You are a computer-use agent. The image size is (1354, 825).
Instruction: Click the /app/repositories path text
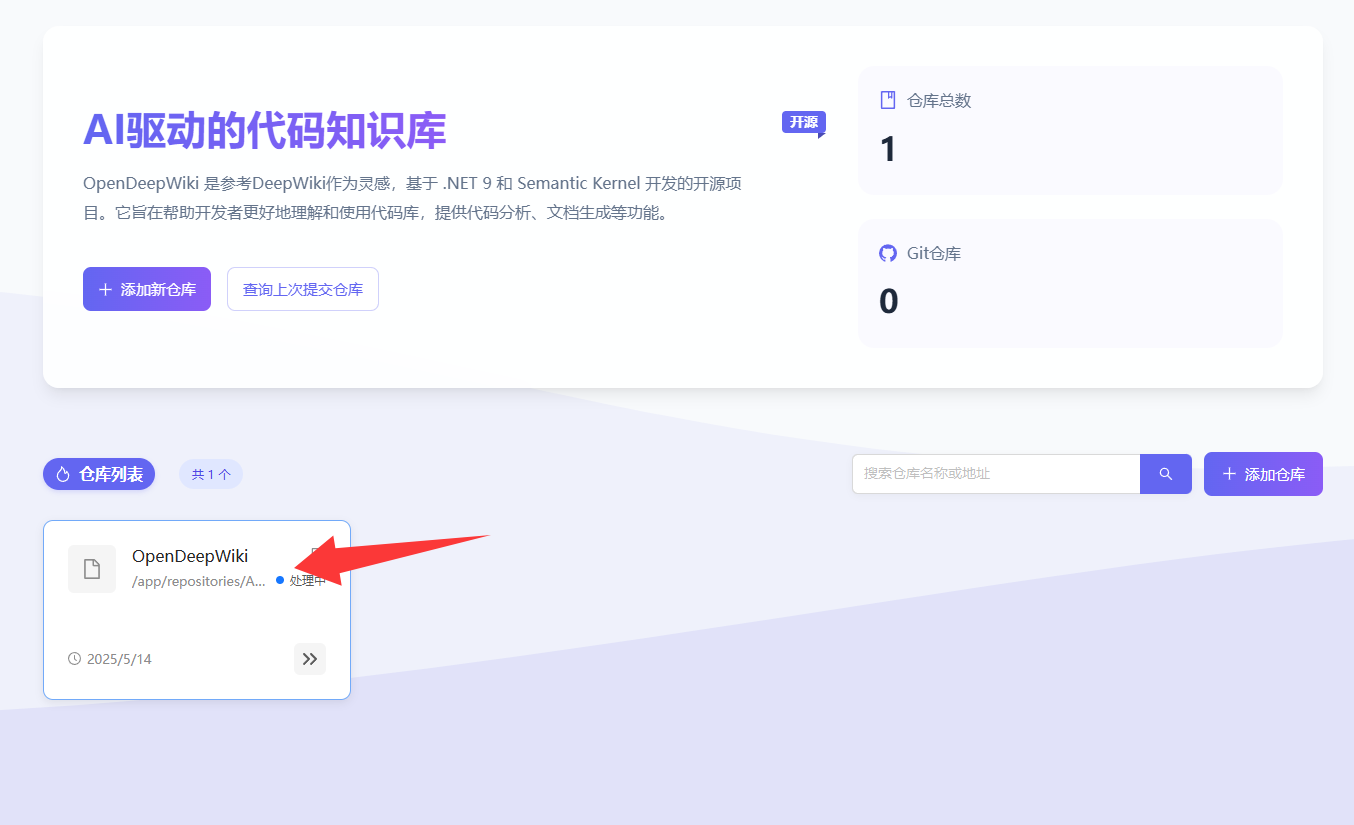point(198,581)
